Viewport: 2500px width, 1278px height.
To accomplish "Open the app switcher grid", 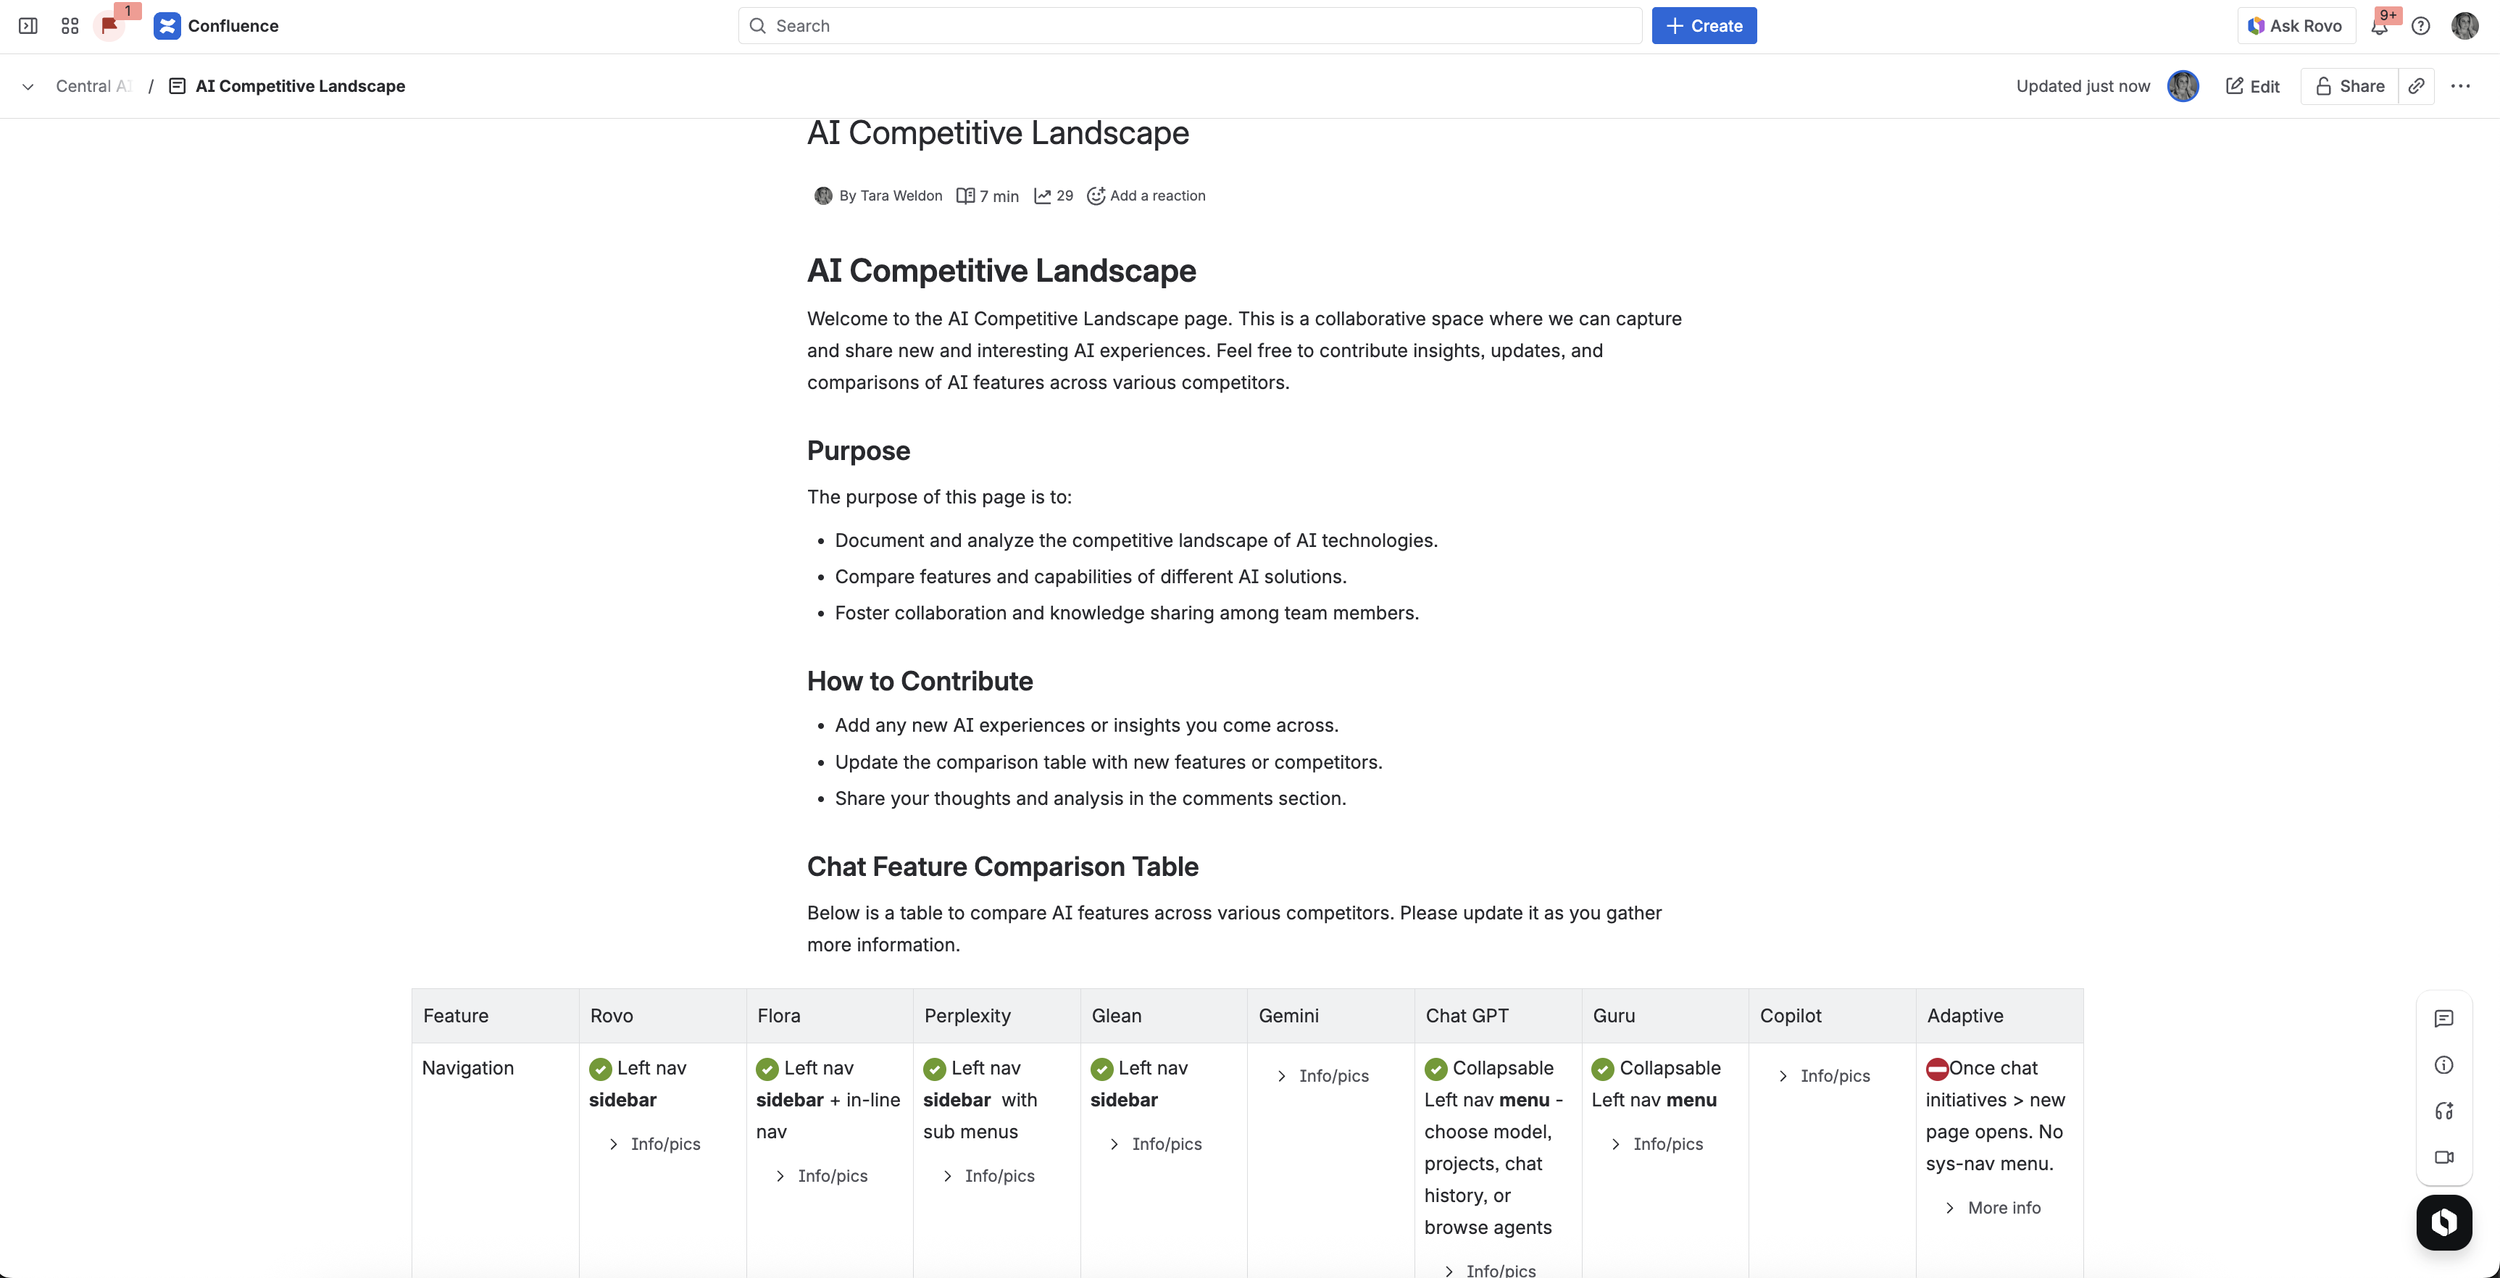I will tap(70, 26).
